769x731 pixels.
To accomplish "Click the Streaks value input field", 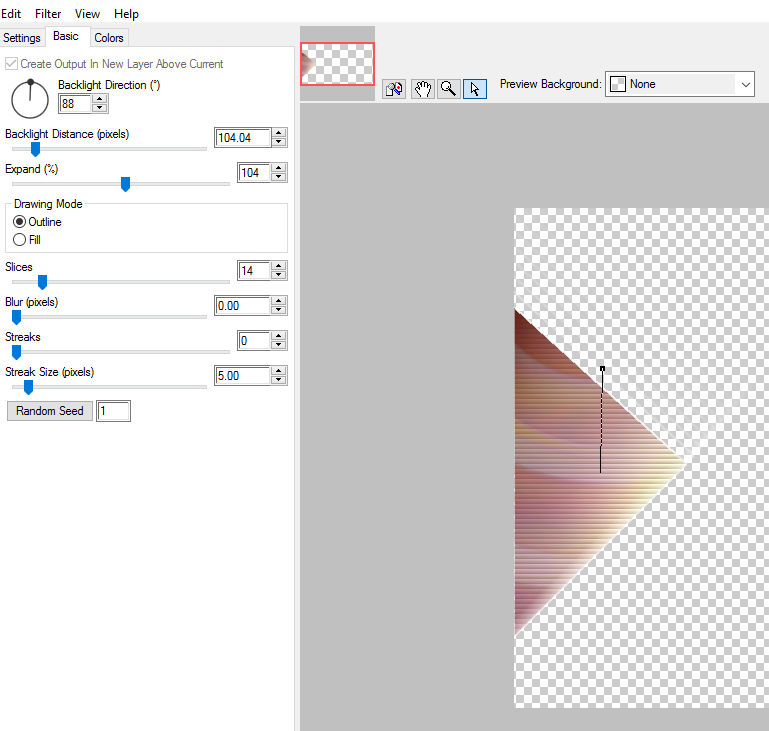I will click(x=254, y=341).
